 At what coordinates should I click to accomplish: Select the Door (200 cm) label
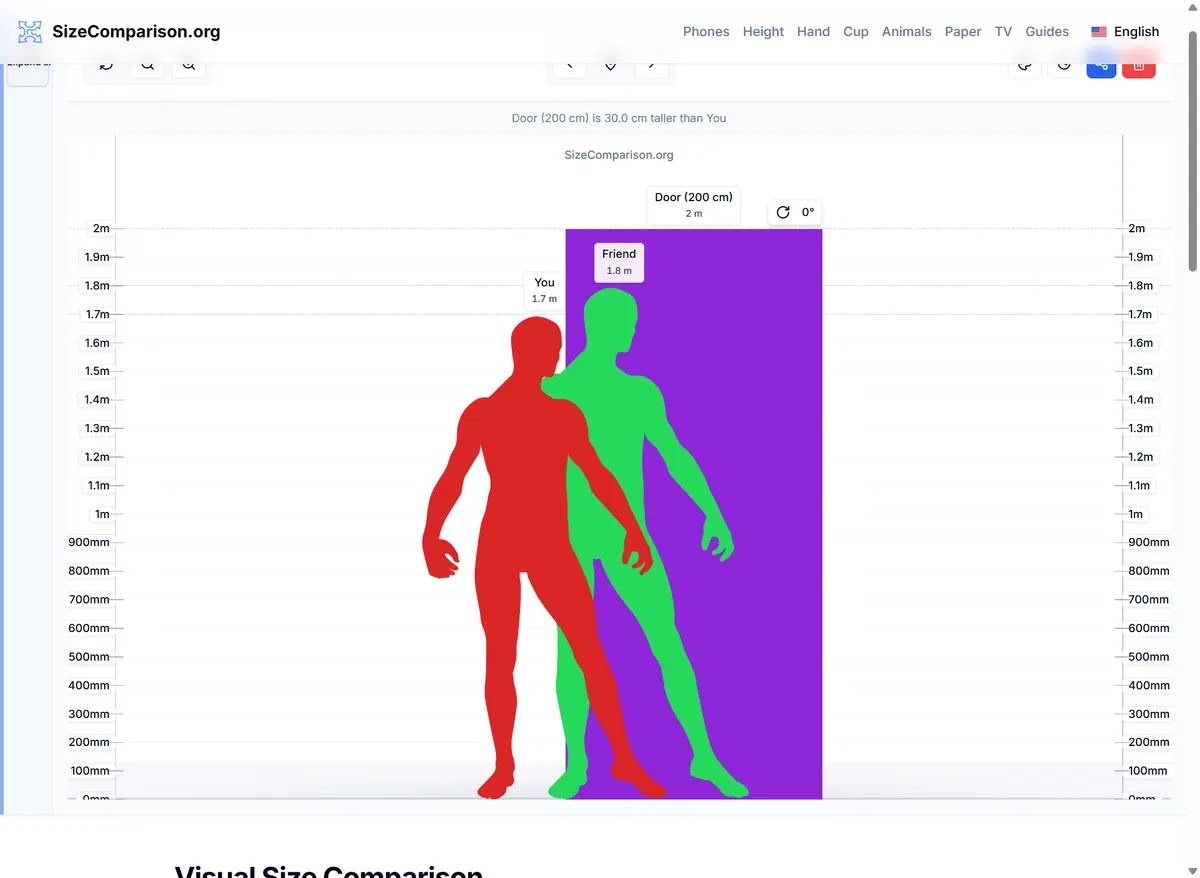[x=694, y=205]
